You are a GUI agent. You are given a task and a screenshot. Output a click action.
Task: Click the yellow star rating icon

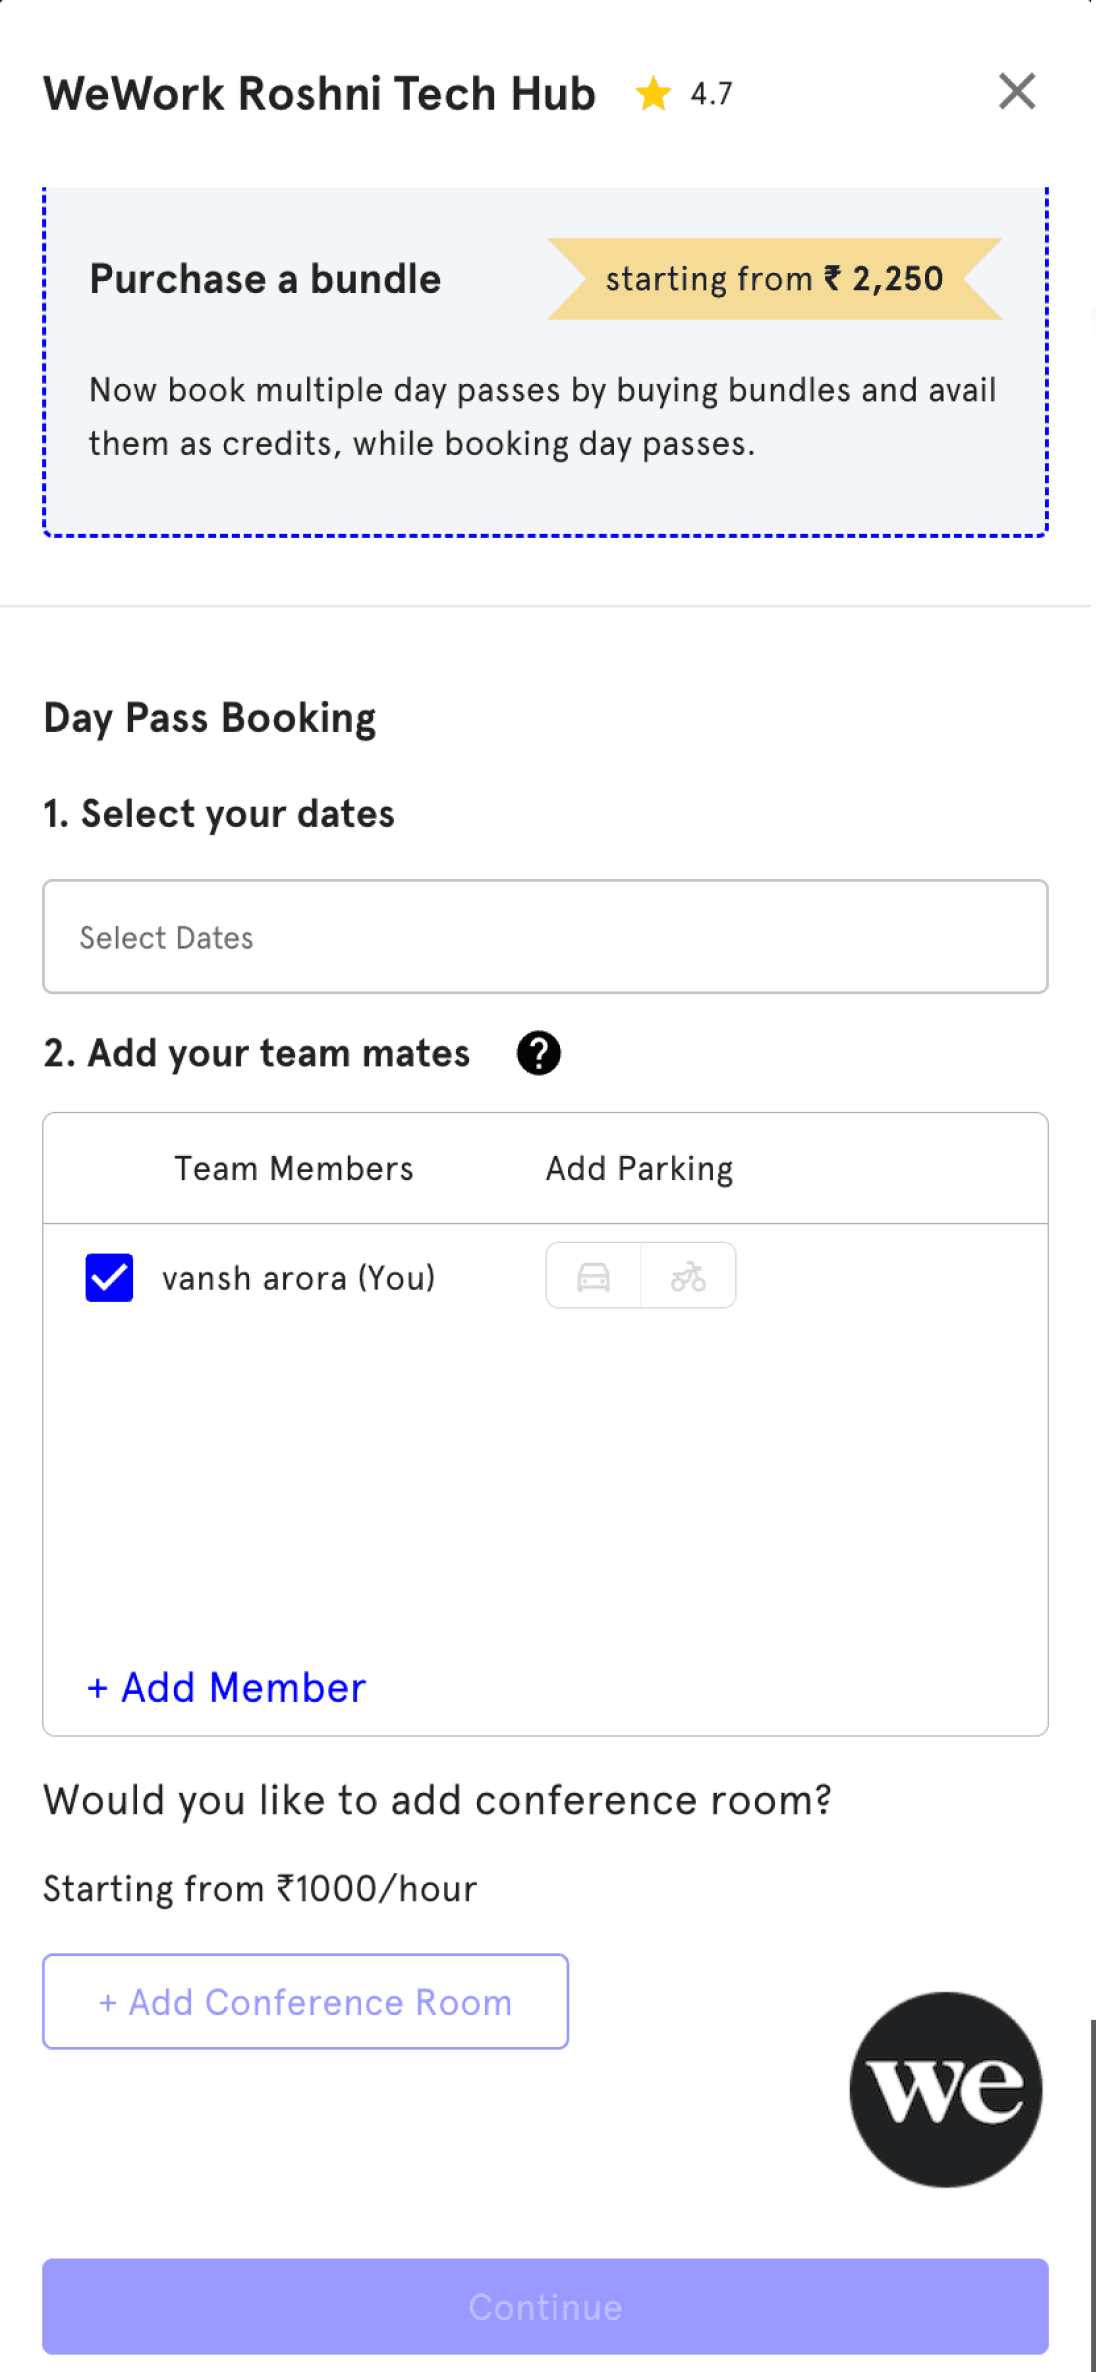click(653, 93)
